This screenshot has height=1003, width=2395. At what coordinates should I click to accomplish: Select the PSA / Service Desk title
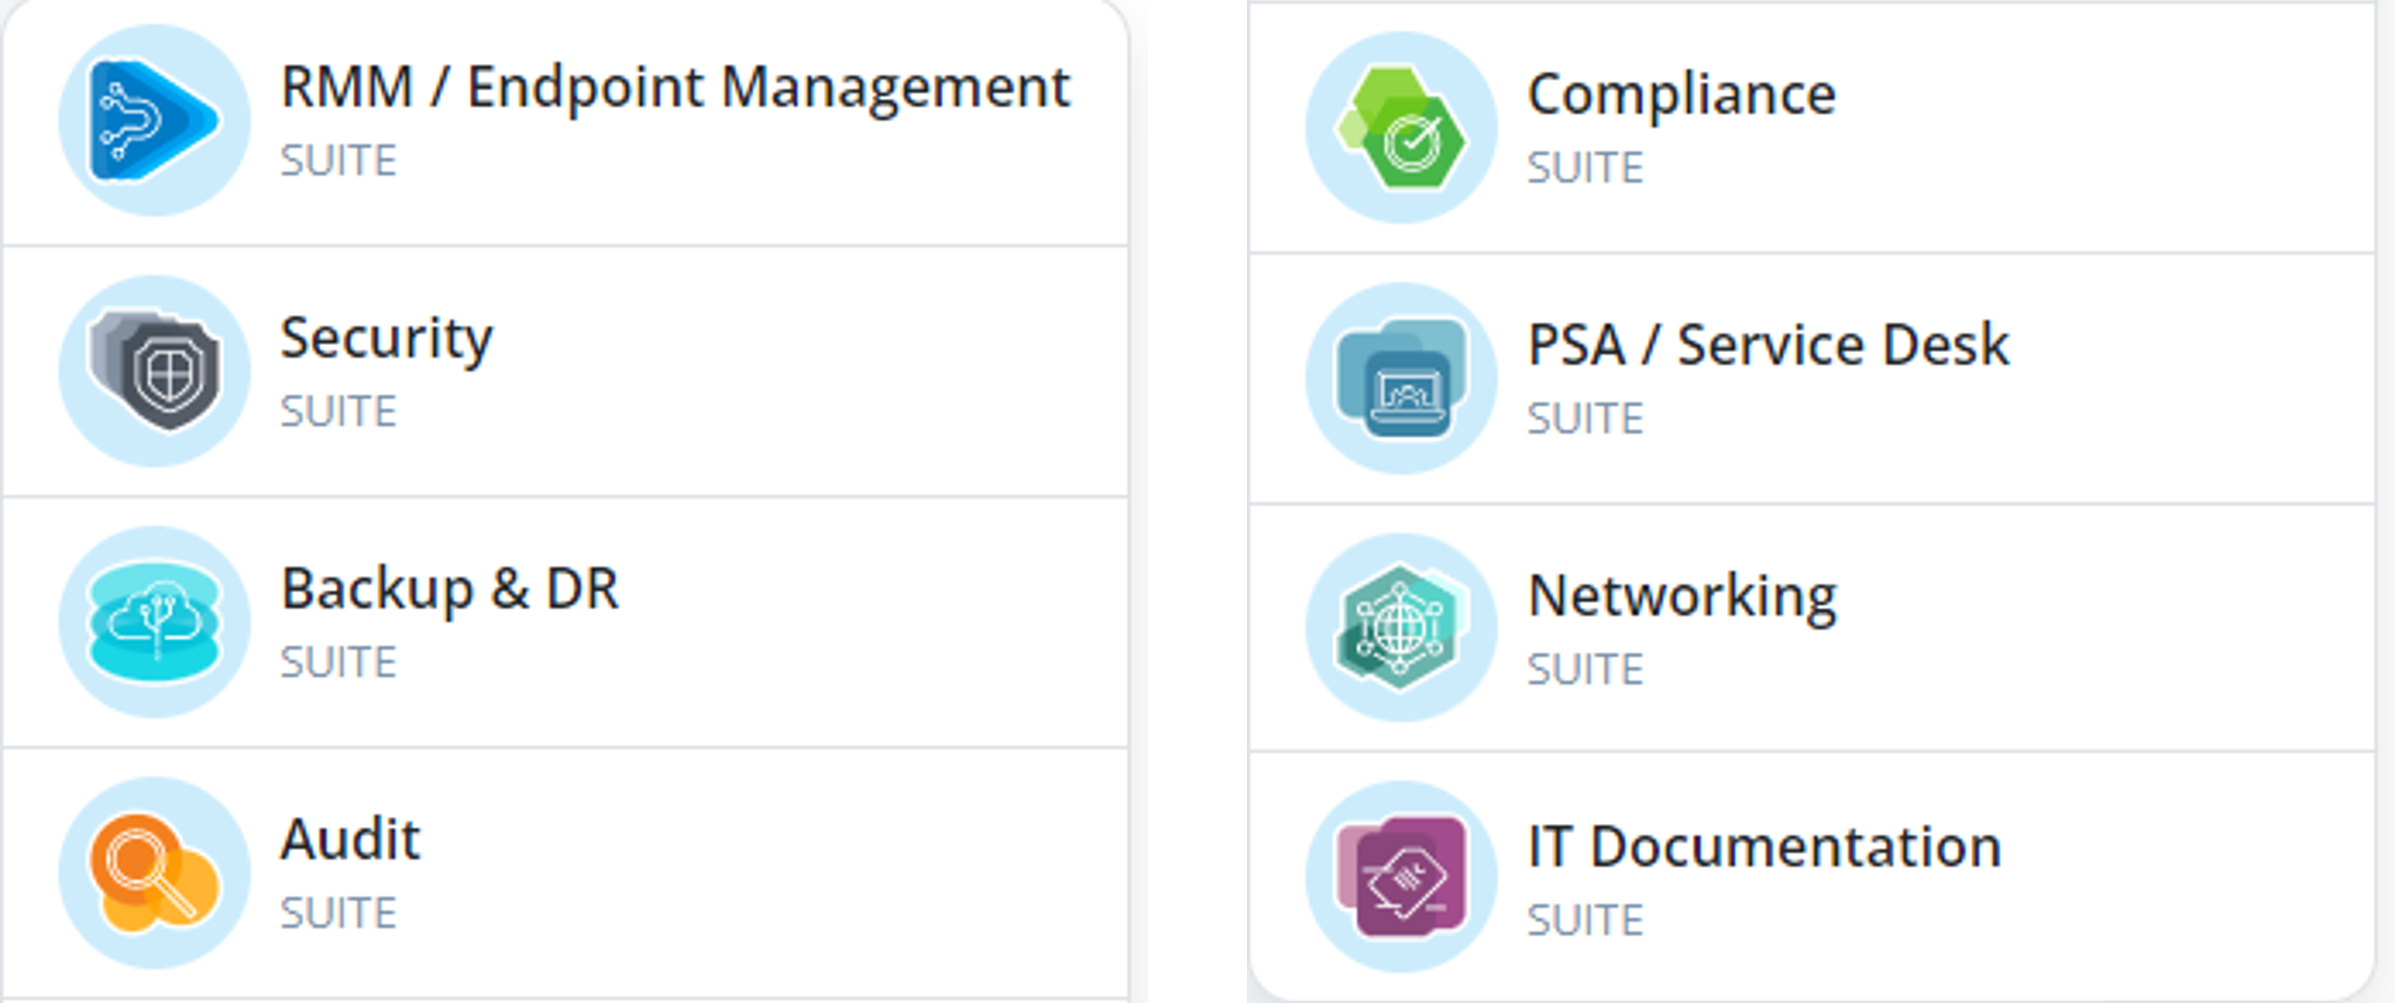coord(1768,345)
